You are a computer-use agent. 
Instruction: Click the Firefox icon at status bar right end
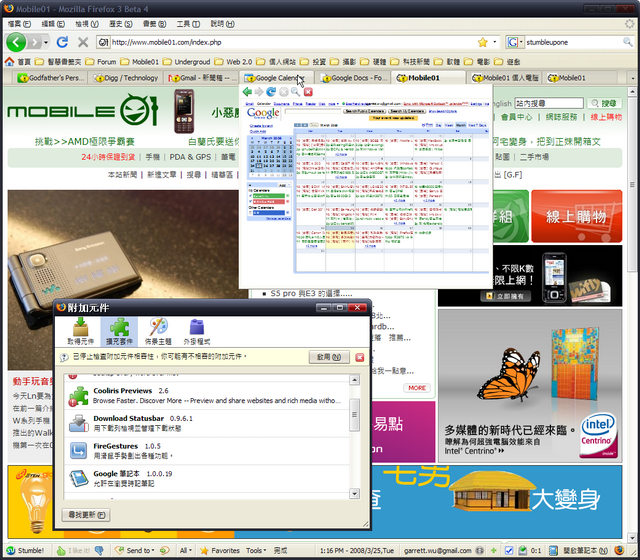pyautogui.click(x=619, y=550)
